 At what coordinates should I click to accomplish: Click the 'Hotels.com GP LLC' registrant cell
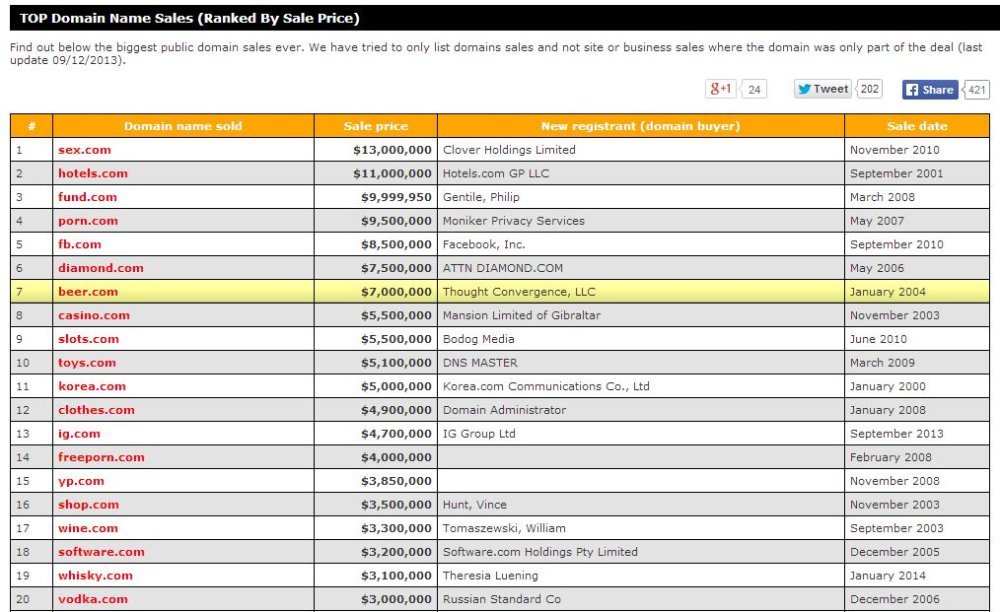tap(640, 173)
